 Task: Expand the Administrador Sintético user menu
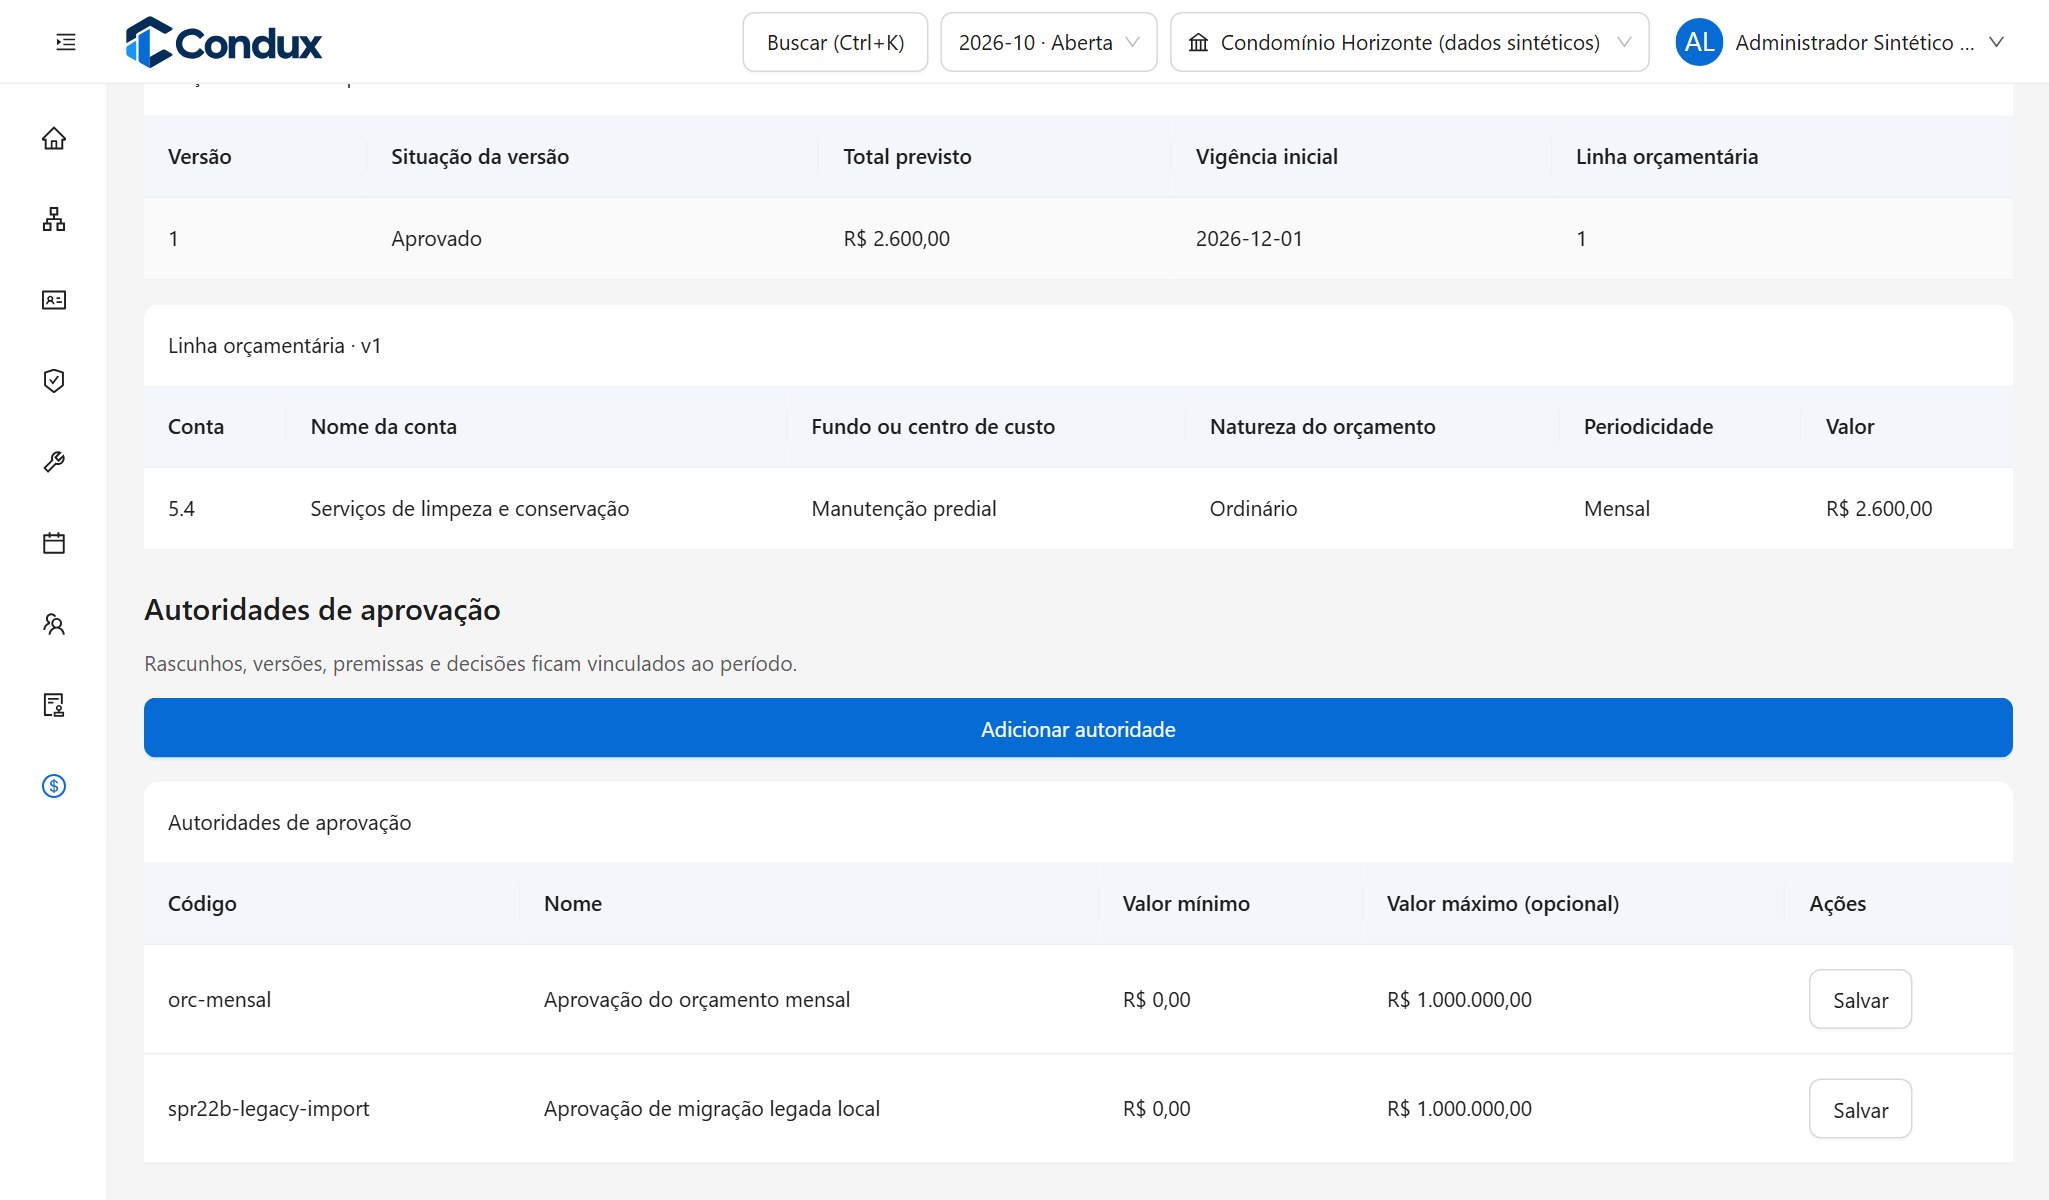1841,42
